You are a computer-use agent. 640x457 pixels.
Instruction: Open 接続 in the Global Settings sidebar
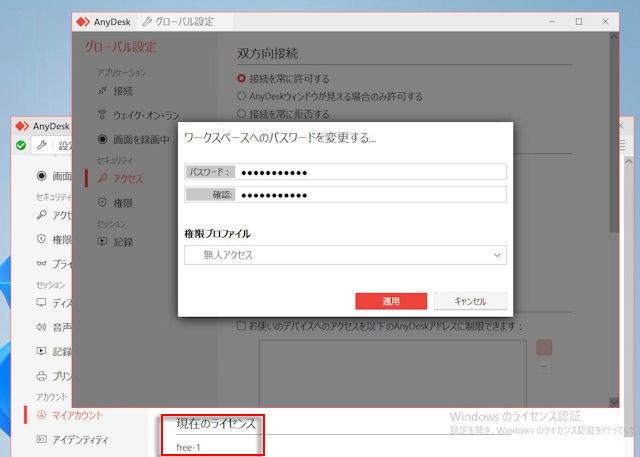[123, 91]
